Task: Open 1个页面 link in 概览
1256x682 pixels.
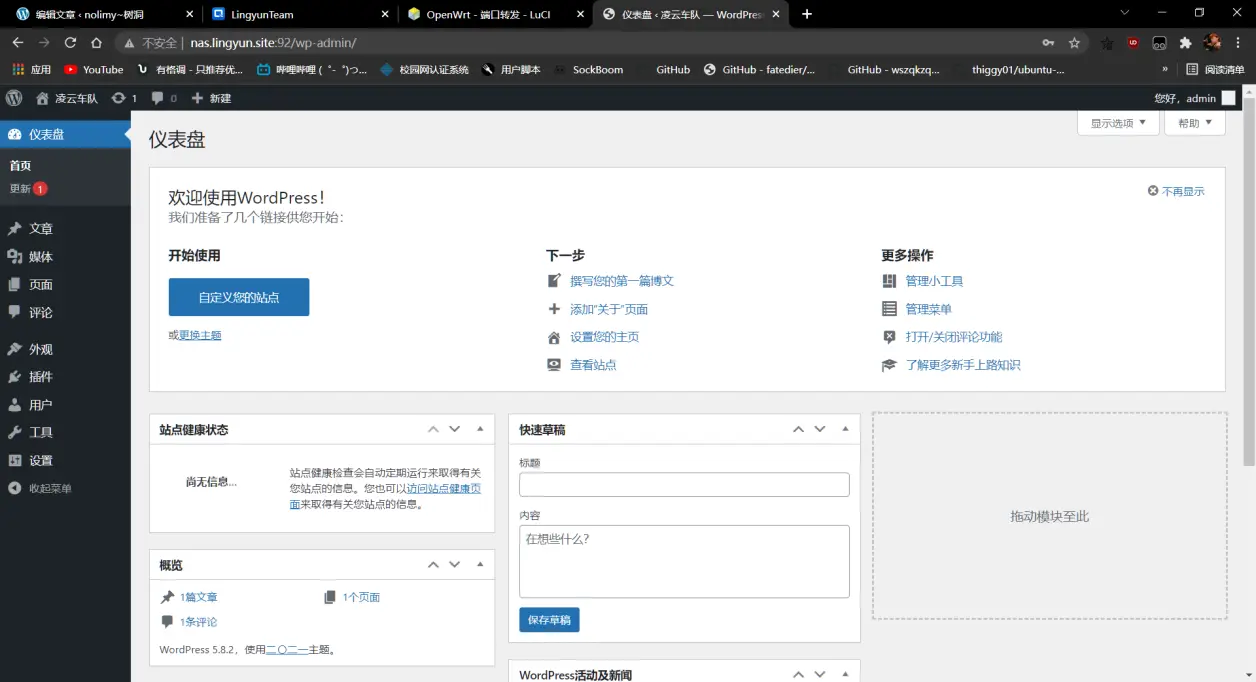Action: [361, 597]
